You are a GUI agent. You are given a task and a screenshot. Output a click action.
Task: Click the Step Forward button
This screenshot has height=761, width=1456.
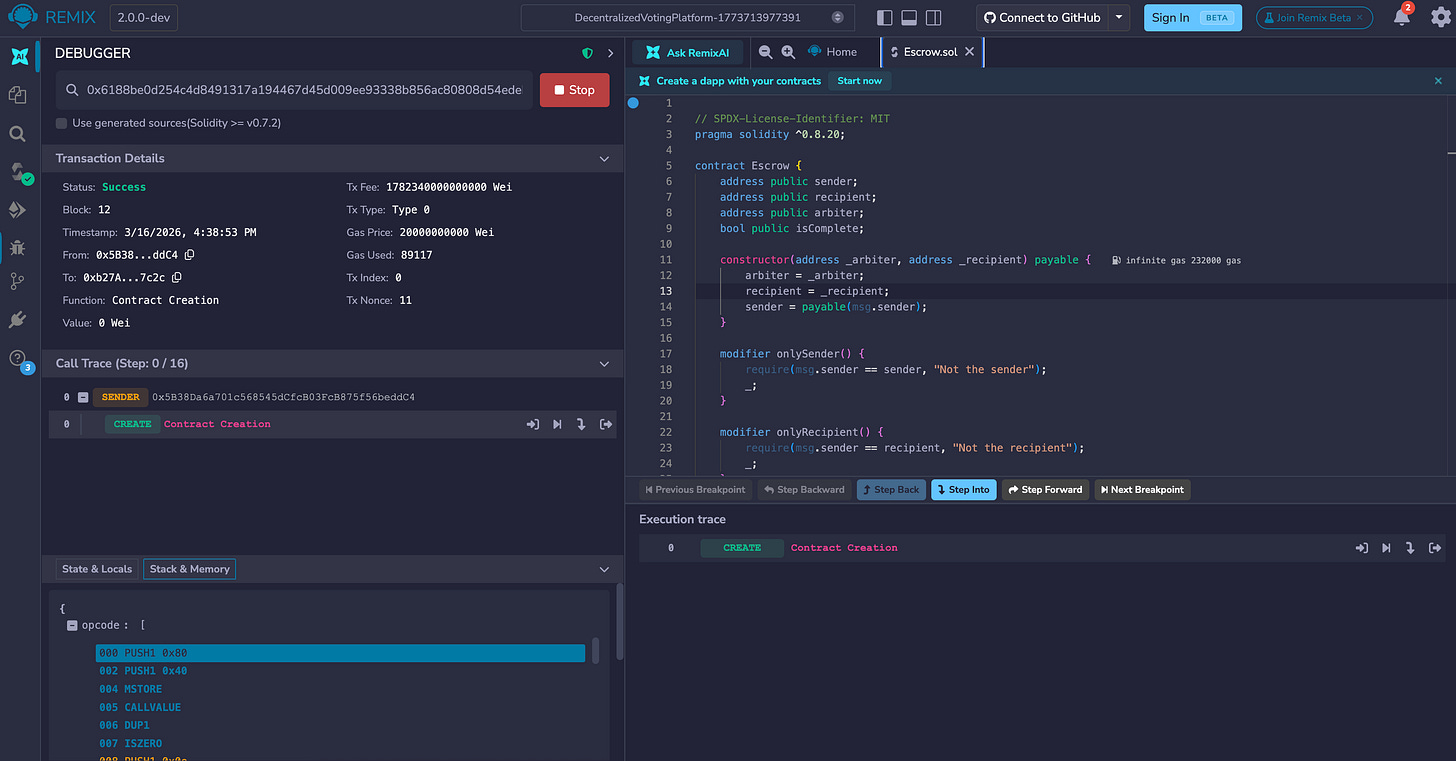pos(1045,490)
